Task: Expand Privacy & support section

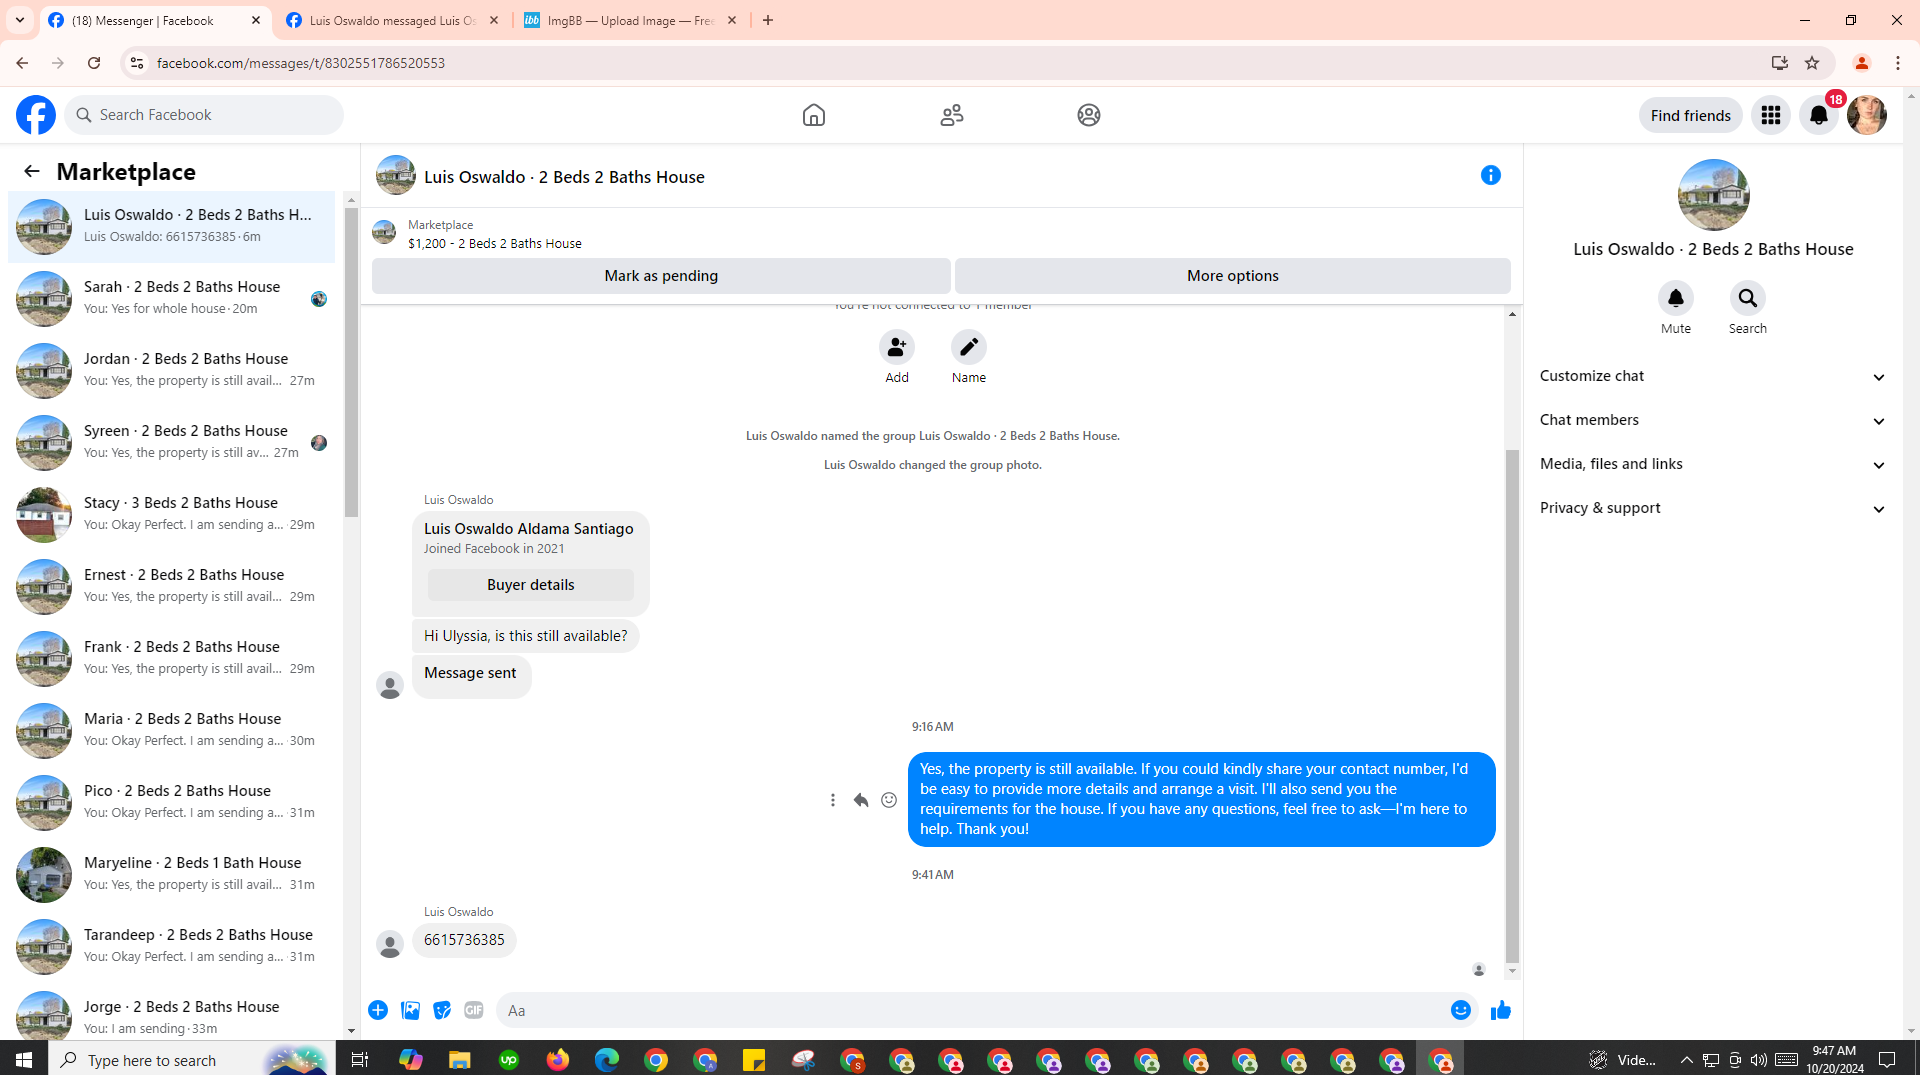Action: tap(1713, 508)
